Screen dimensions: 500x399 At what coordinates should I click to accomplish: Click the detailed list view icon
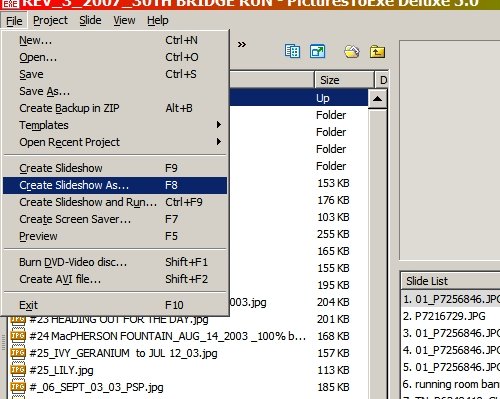click(x=292, y=51)
